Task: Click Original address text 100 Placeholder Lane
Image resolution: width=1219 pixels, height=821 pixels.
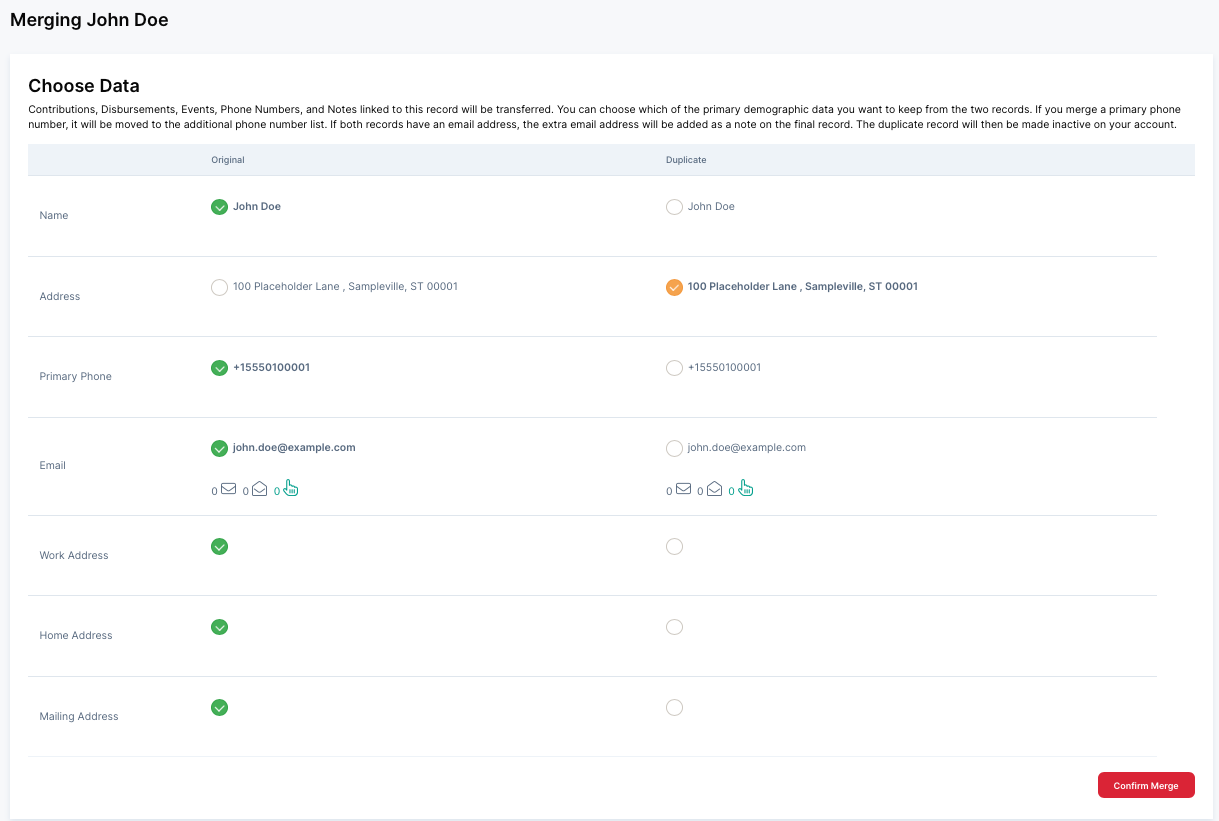Action: pos(345,286)
